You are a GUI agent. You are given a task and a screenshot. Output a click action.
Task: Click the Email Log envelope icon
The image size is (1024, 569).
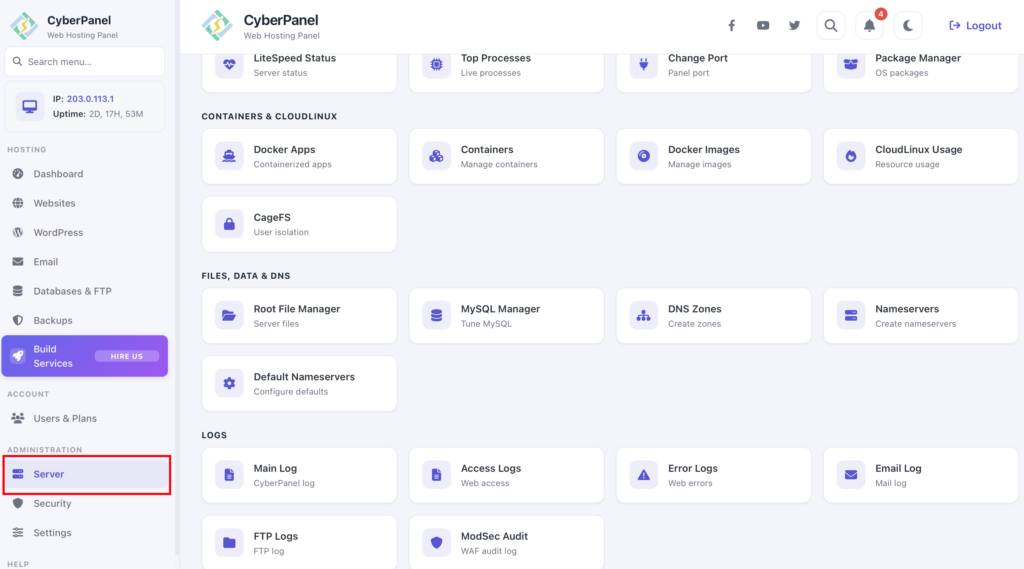(851, 475)
